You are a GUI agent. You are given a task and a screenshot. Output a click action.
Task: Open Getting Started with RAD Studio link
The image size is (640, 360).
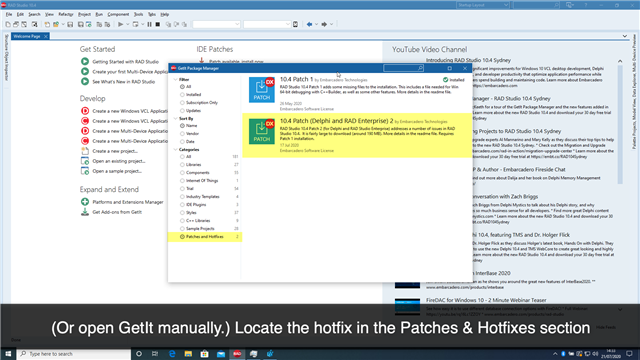pos(125,62)
